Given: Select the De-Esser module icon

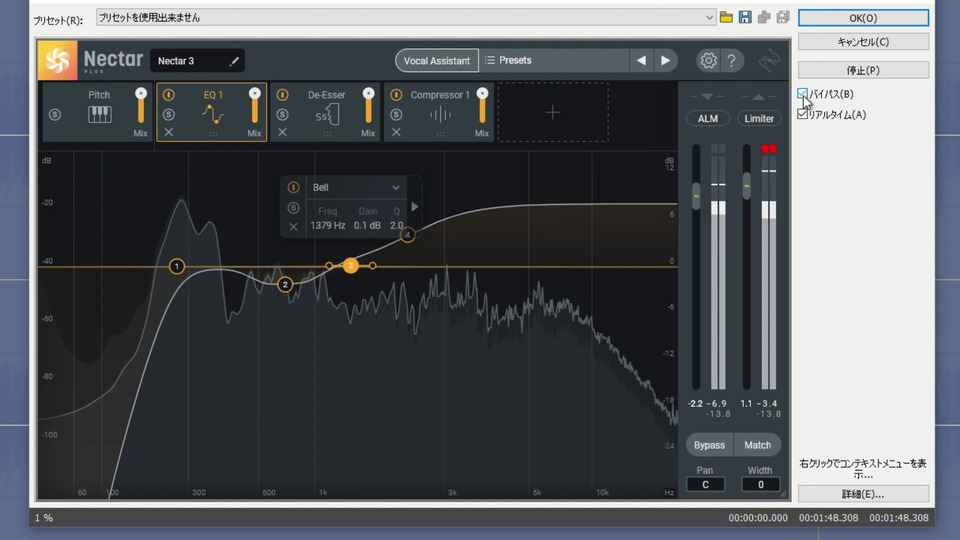Looking at the screenshot, I should click(x=327, y=114).
